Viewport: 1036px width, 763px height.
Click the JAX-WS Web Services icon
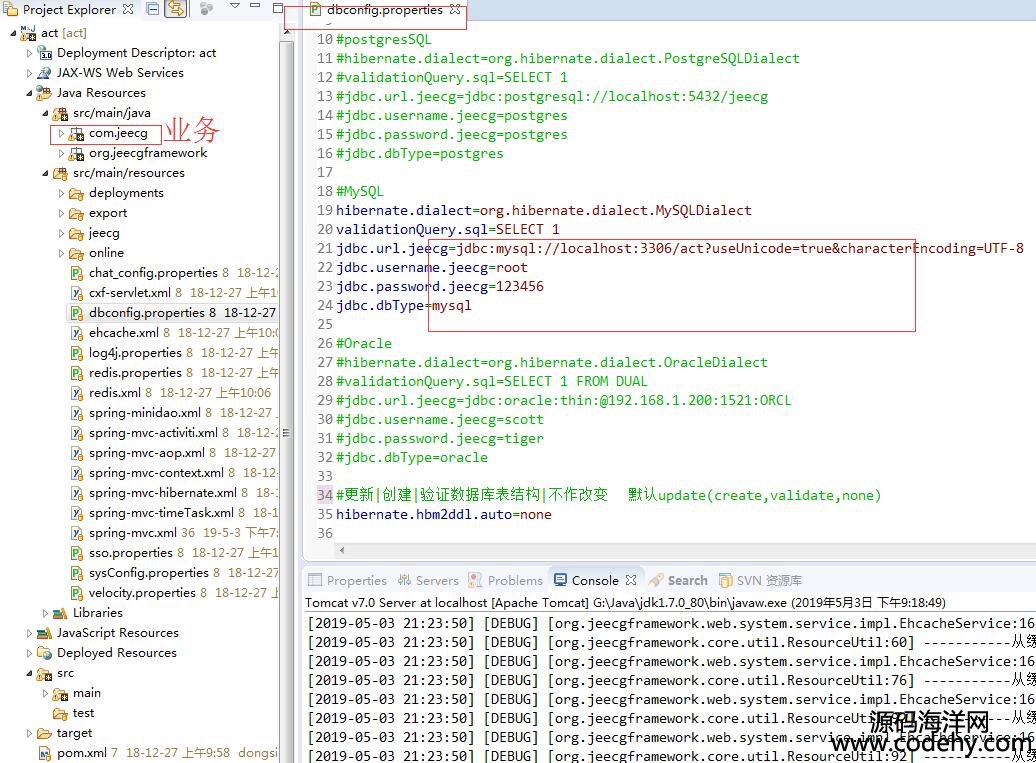pyautogui.click(x=44, y=73)
